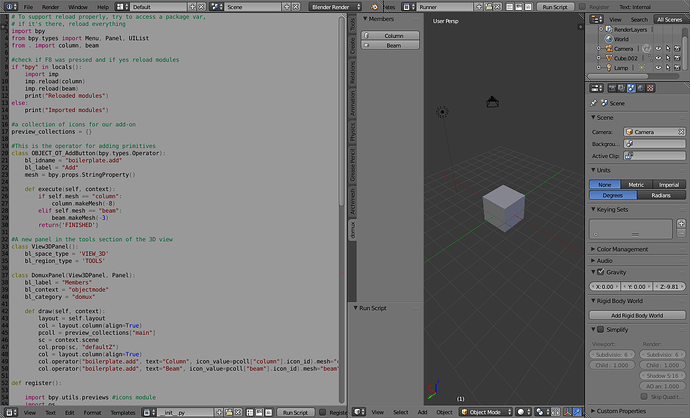
Task: Expand the Audio panel
Action: [593, 260]
